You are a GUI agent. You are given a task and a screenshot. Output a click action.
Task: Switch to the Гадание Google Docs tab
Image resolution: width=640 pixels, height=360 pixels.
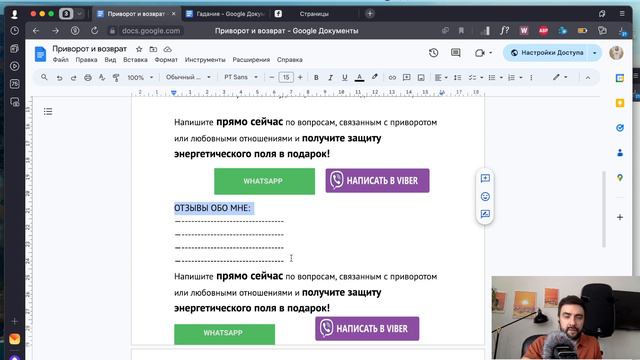coord(226,14)
